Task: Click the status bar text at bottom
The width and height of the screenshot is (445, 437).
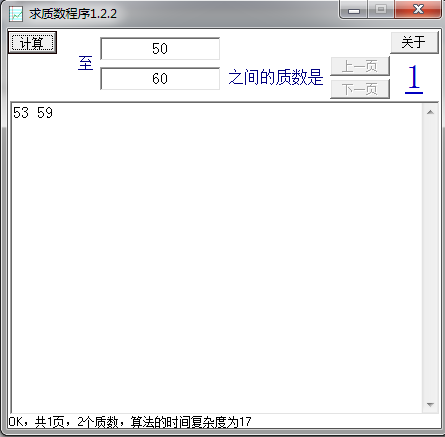Action: 130,422
